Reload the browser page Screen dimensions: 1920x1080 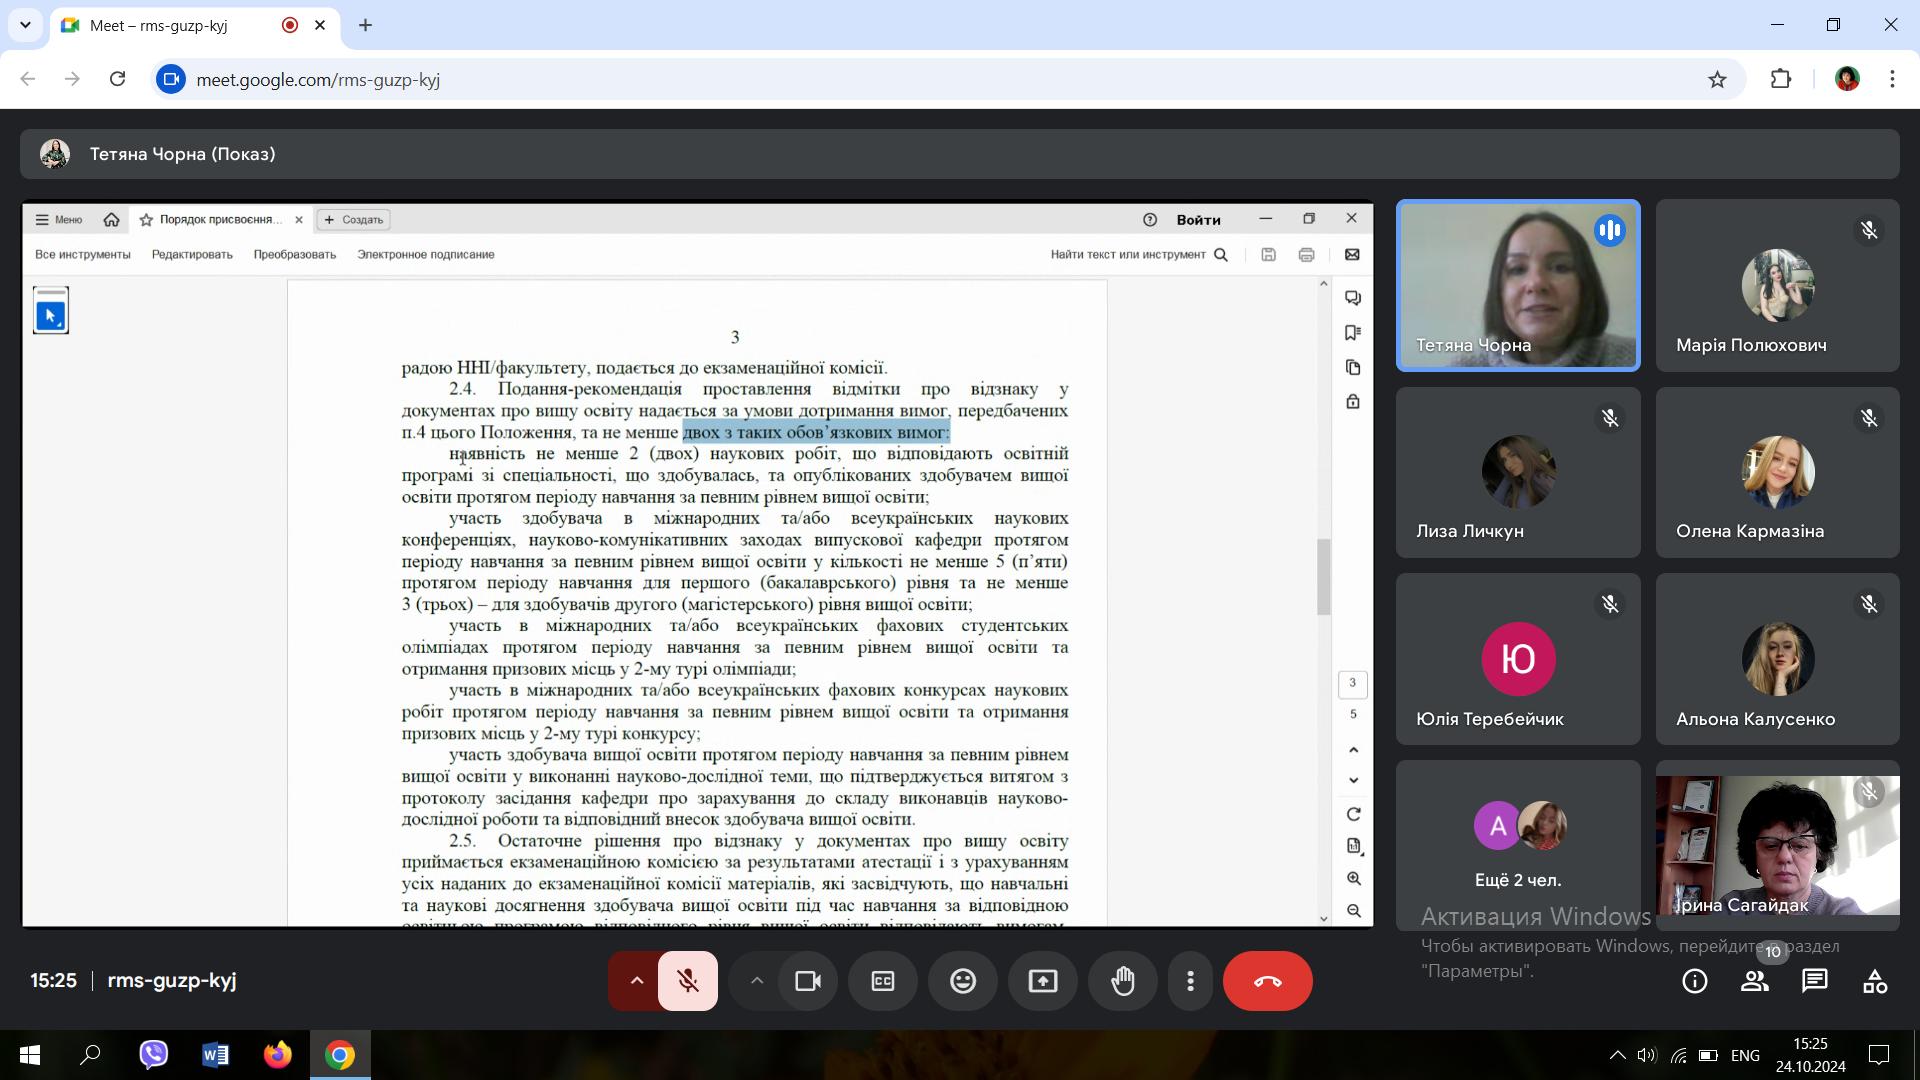point(117,79)
